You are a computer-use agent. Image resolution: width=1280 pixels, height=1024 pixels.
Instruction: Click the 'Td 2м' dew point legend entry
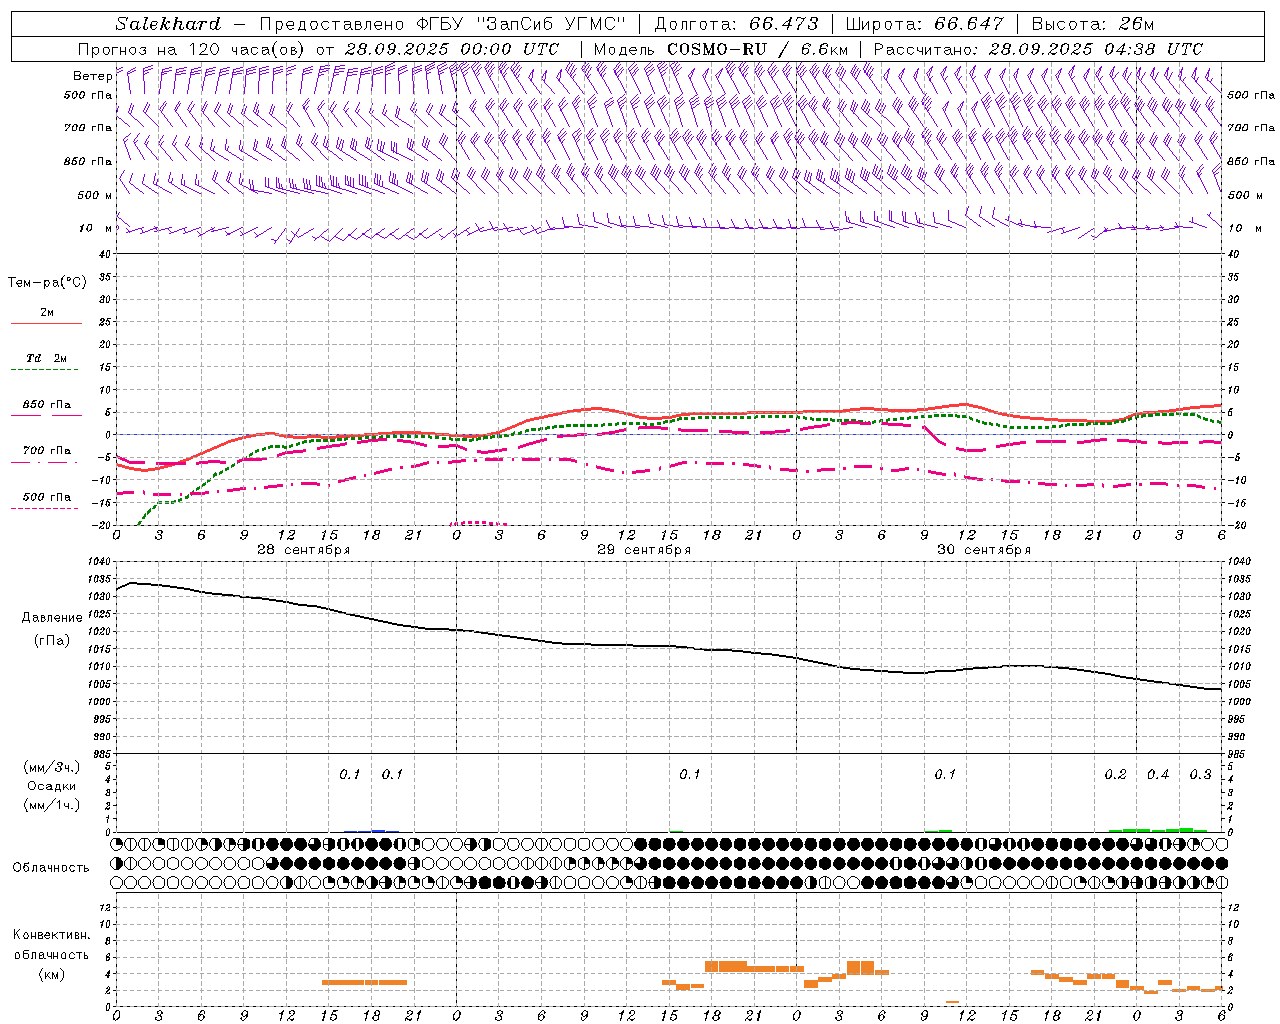click(46, 358)
